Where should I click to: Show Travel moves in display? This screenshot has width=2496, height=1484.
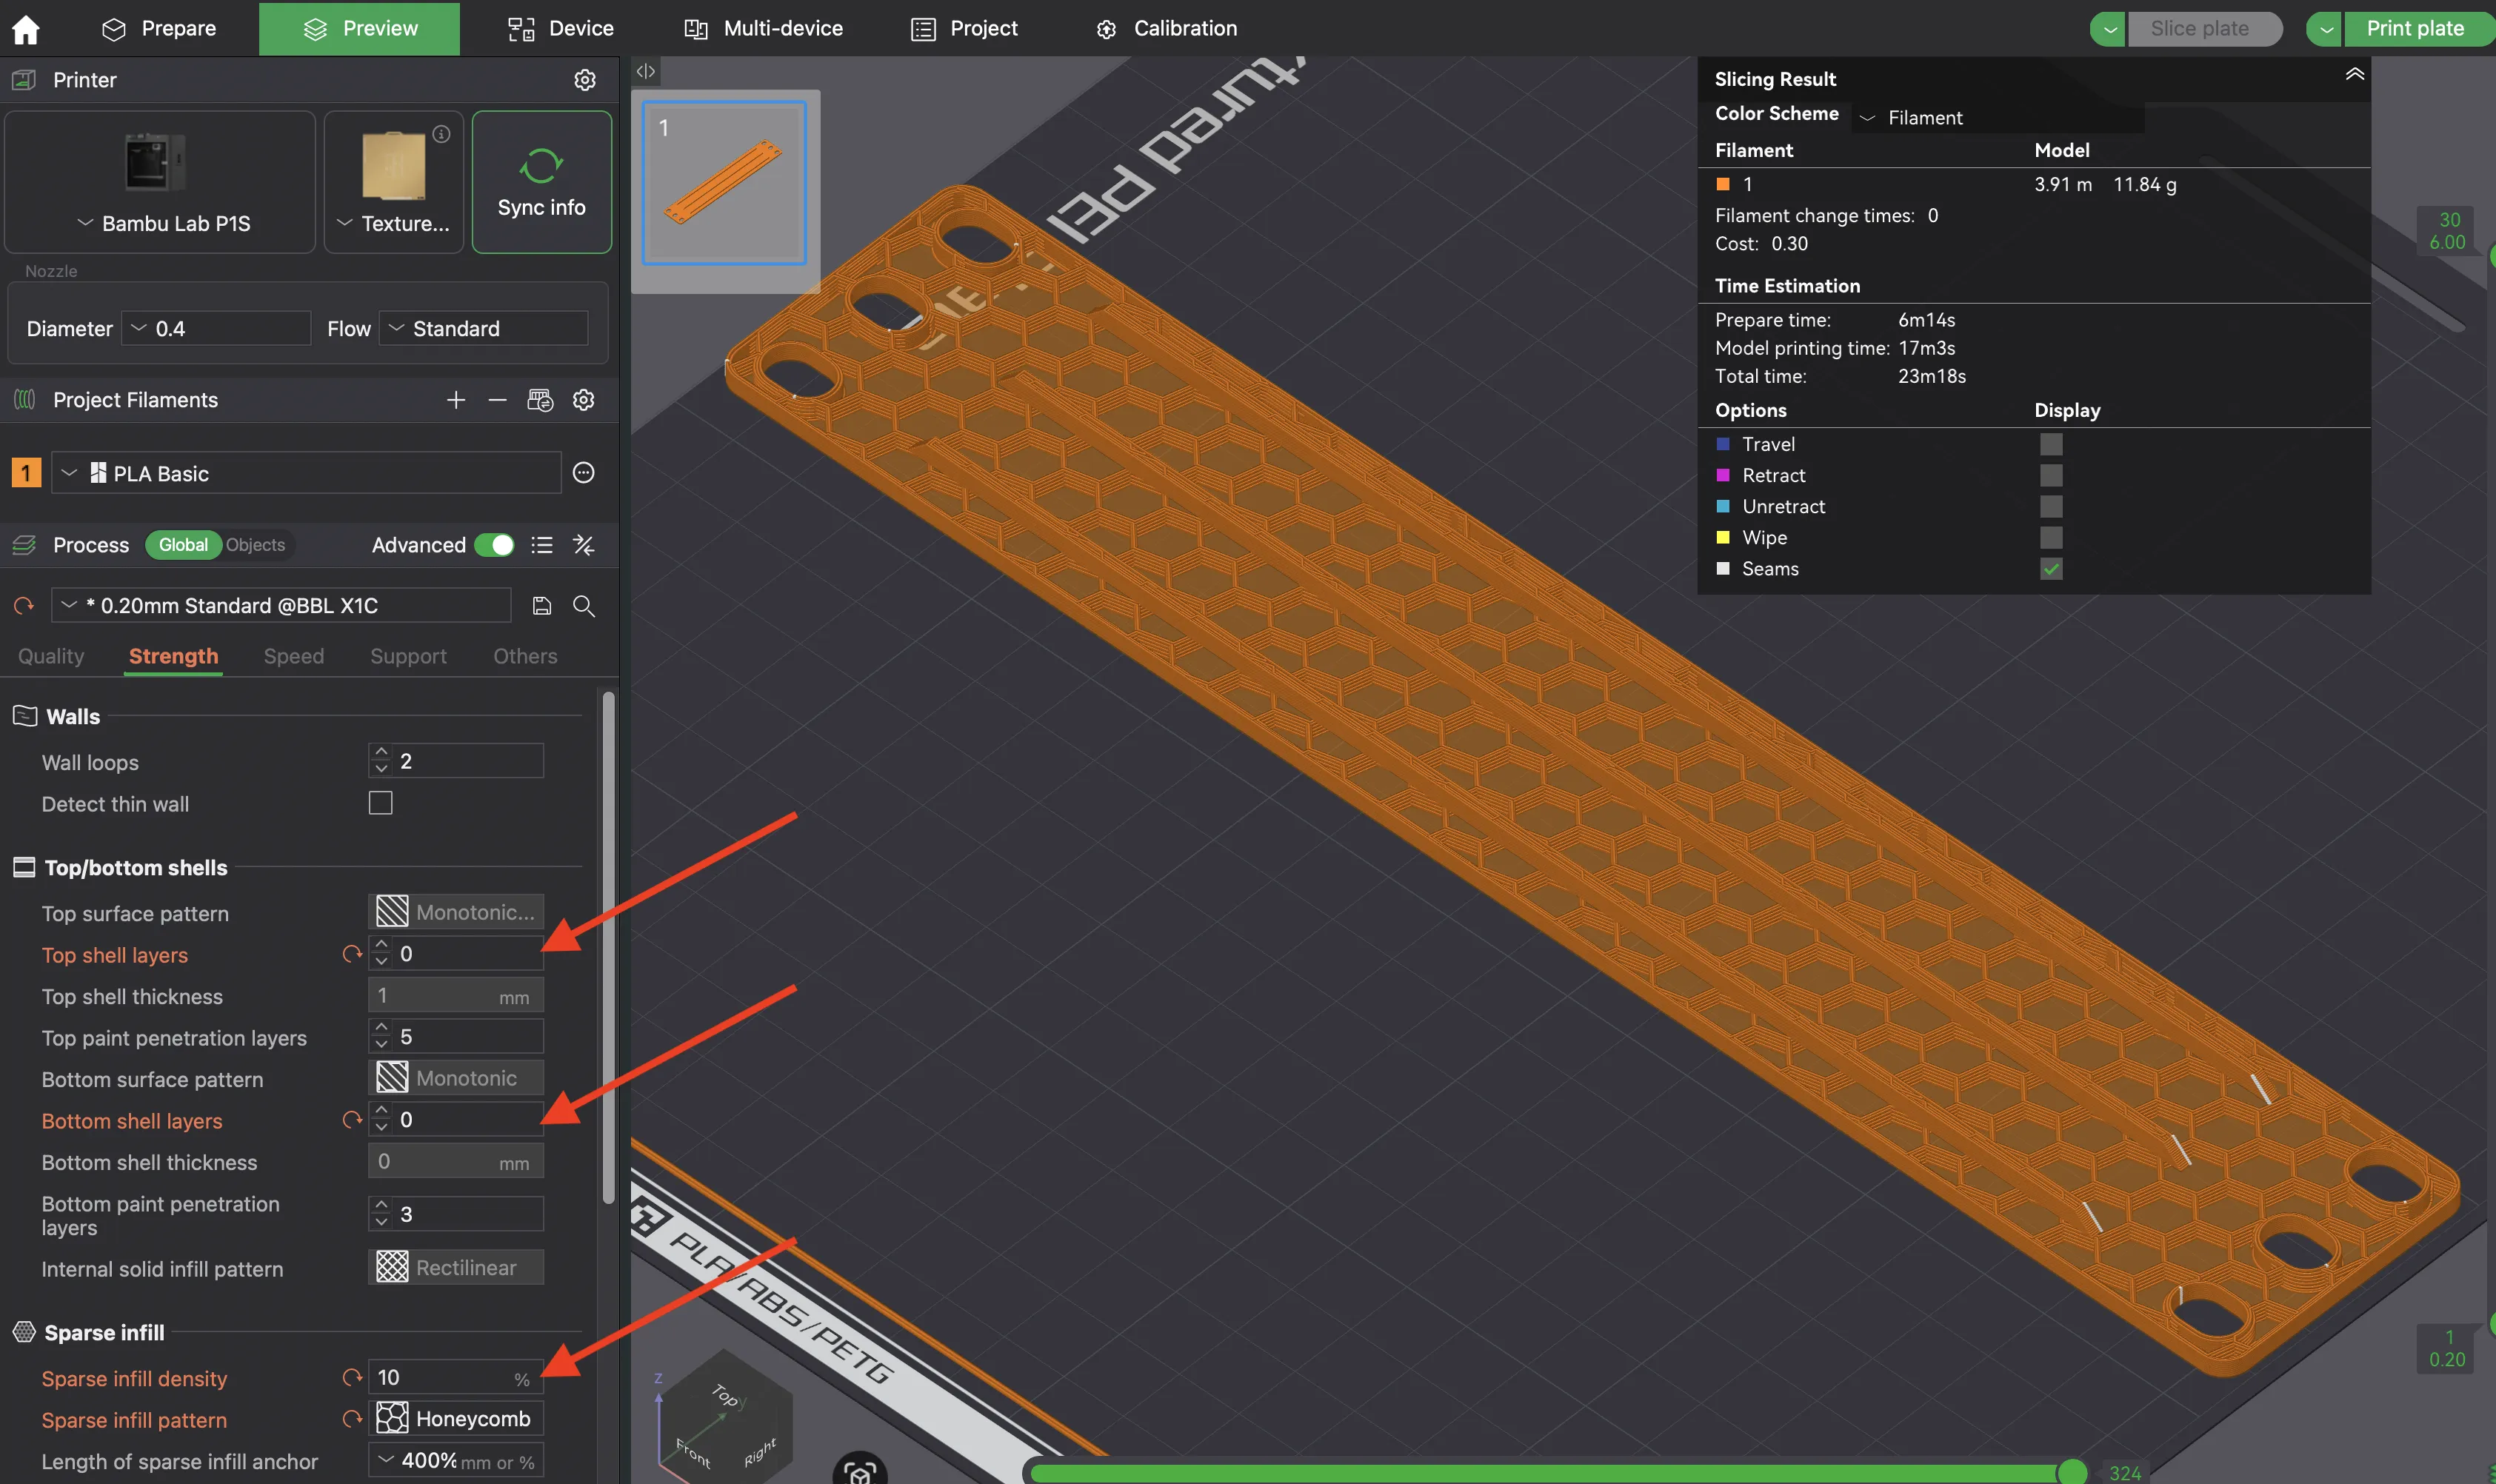2051,444
